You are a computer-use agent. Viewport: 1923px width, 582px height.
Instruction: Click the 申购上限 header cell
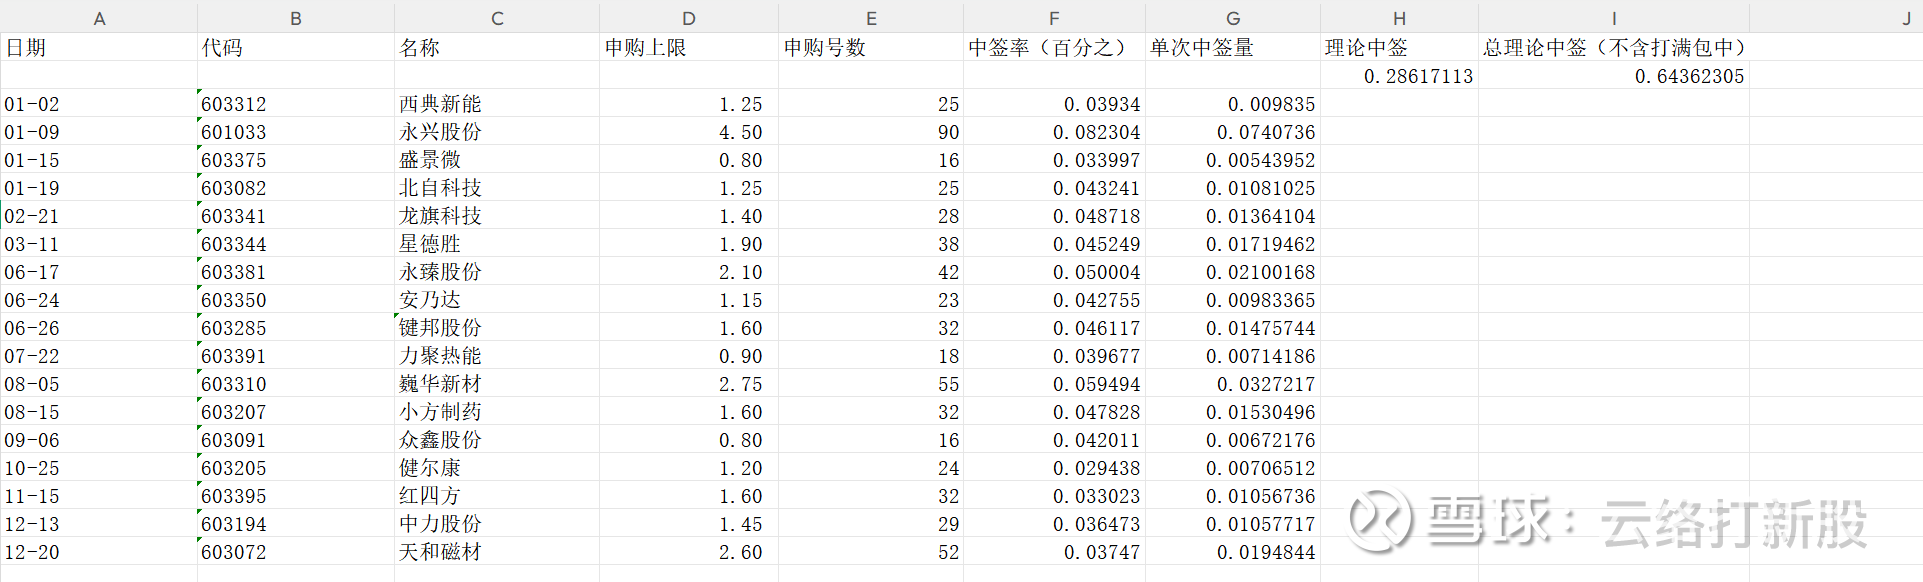[689, 47]
